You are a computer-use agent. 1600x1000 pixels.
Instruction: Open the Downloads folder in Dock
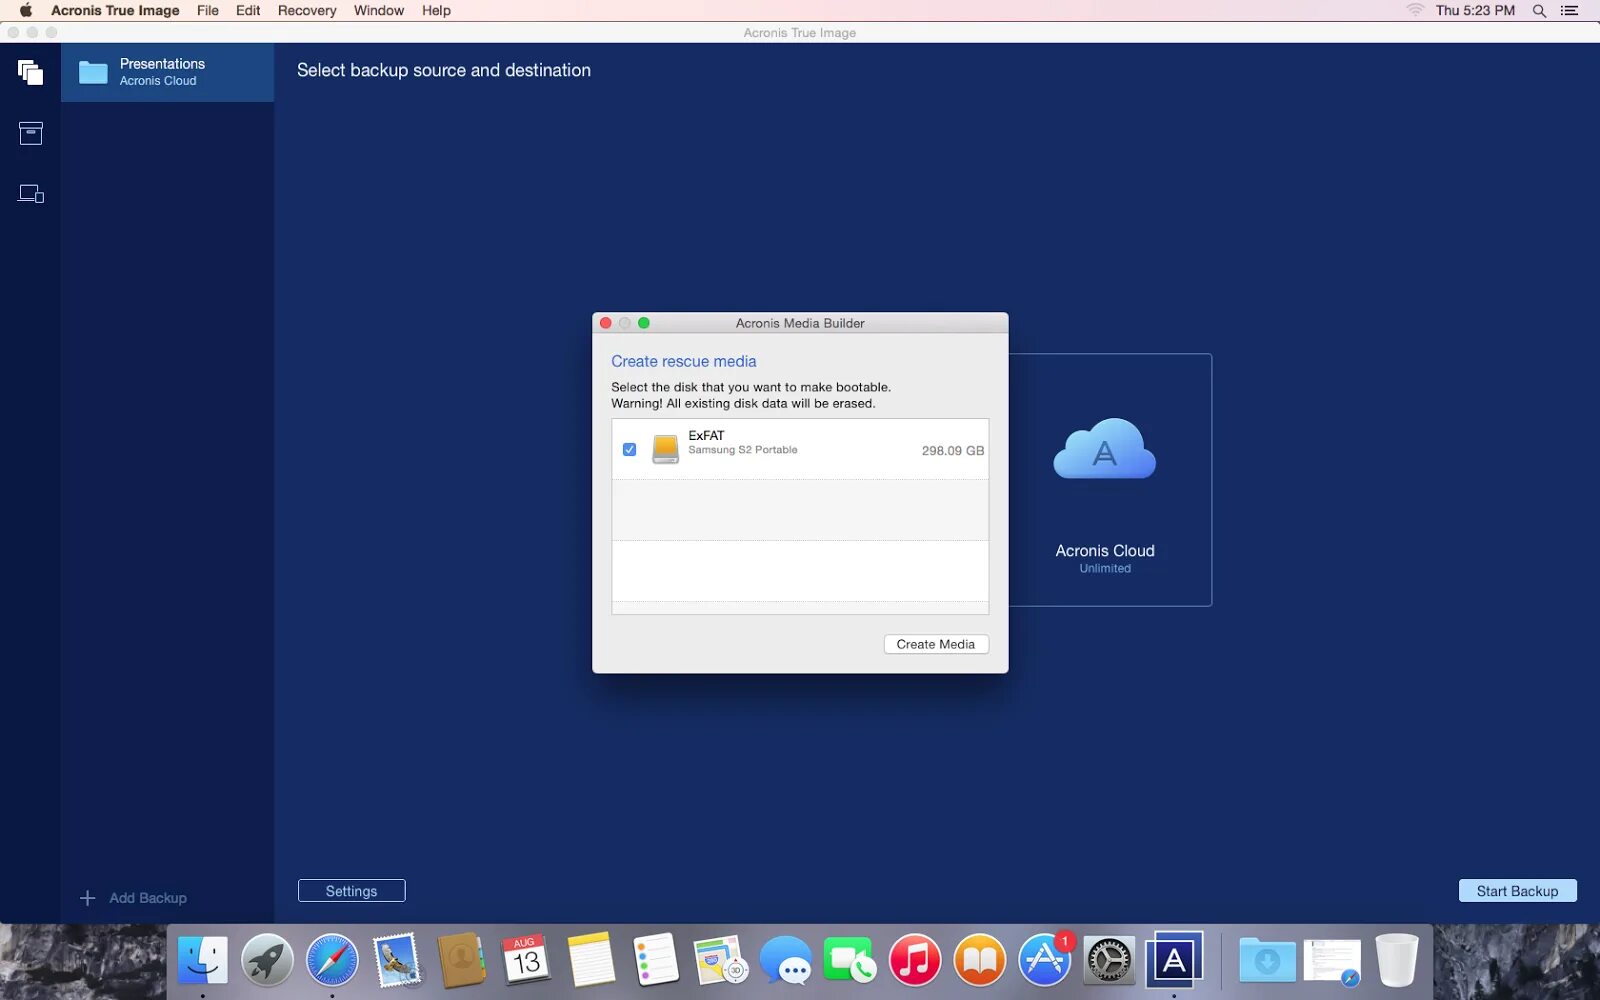pos(1267,961)
